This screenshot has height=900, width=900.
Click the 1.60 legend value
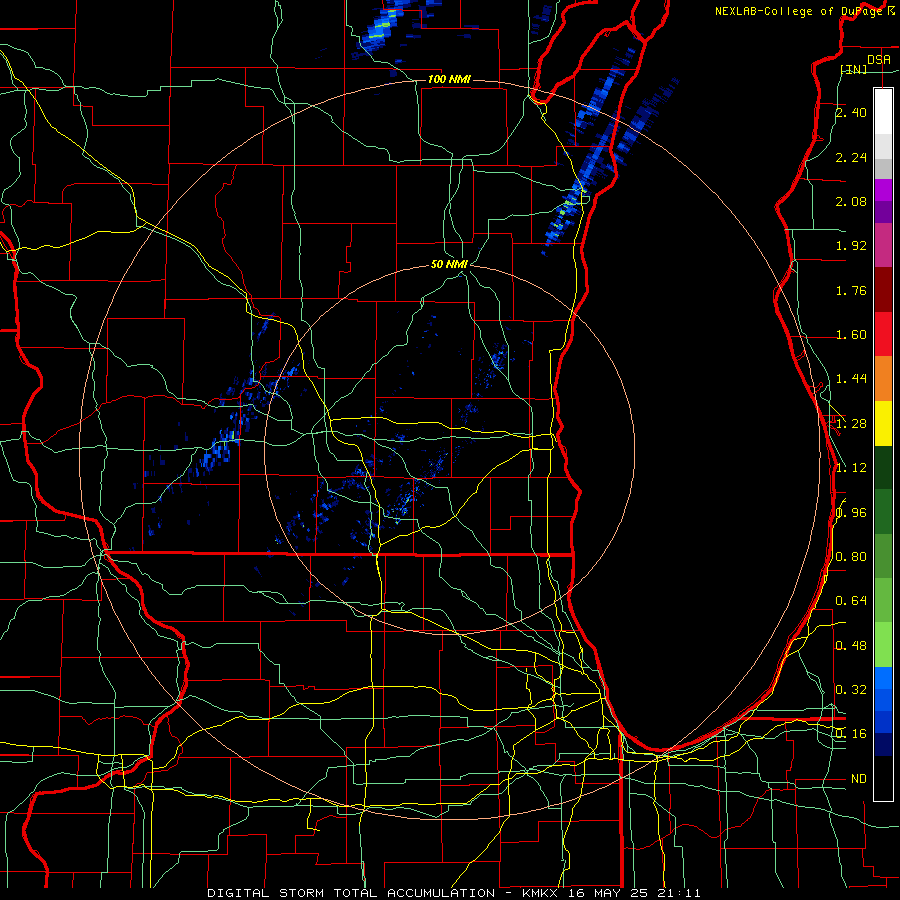[x=851, y=335]
